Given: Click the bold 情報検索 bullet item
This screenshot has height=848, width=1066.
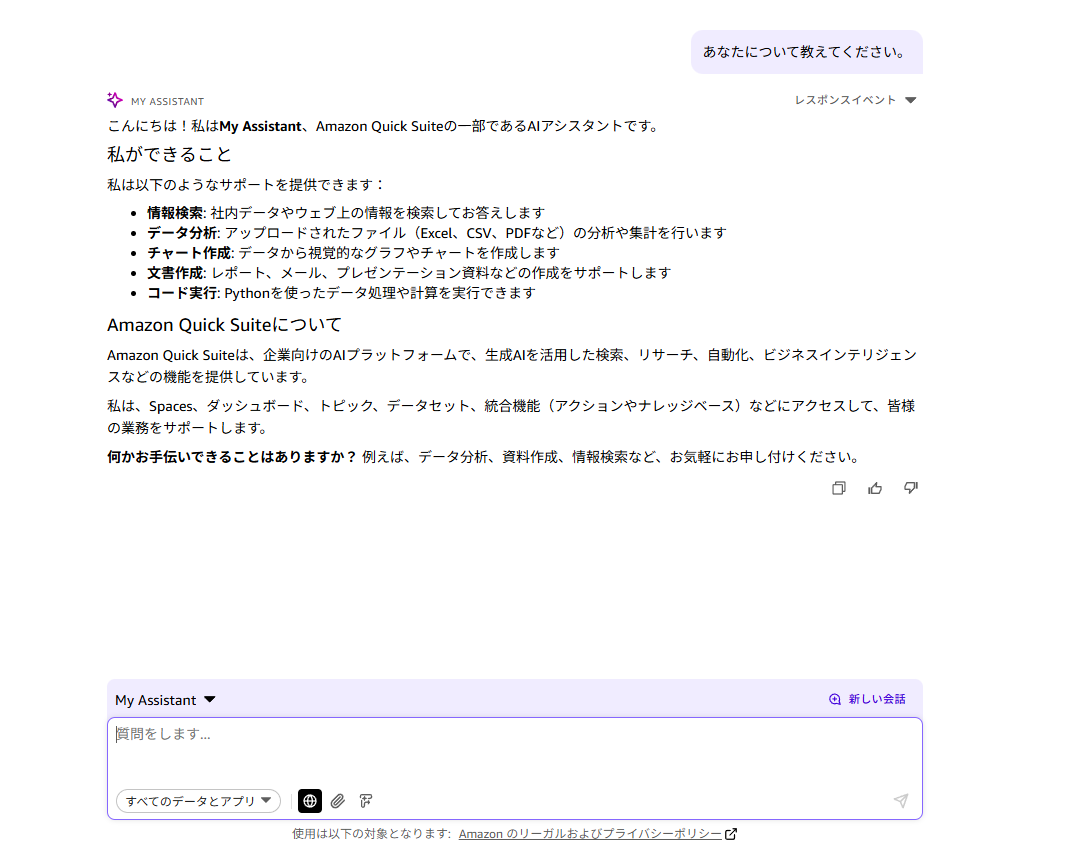Looking at the screenshot, I should point(174,213).
